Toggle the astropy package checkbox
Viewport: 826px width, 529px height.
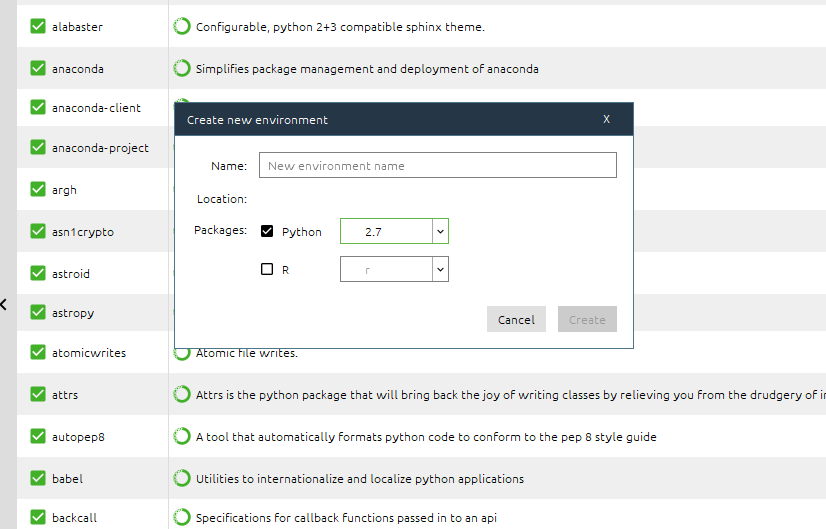click(38, 313)
